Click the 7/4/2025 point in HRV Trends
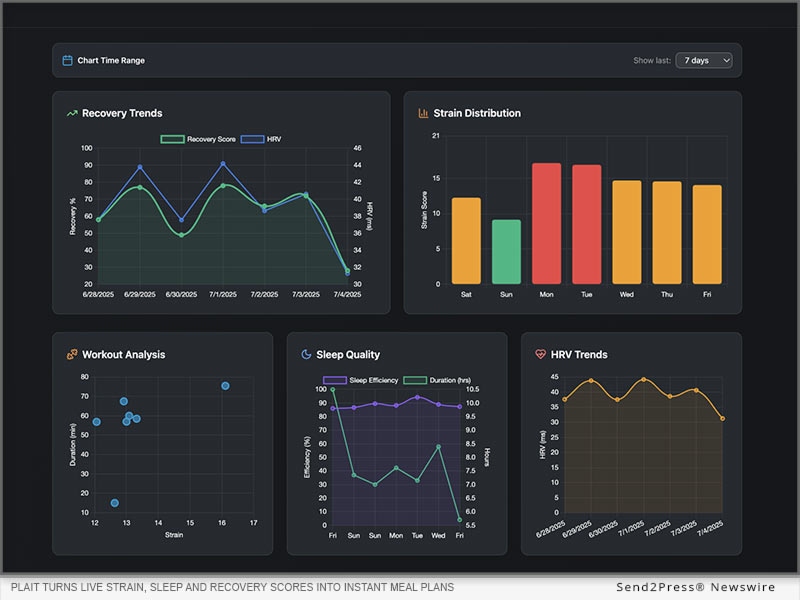Image resolution: width=800 pixels, height=600 pixels. click(722, 418)
